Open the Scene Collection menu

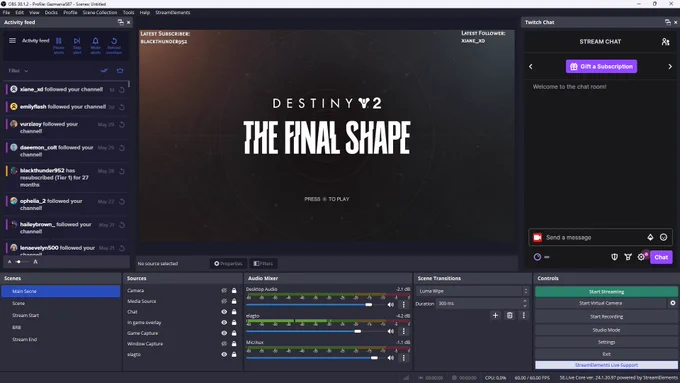click(100, 13)
